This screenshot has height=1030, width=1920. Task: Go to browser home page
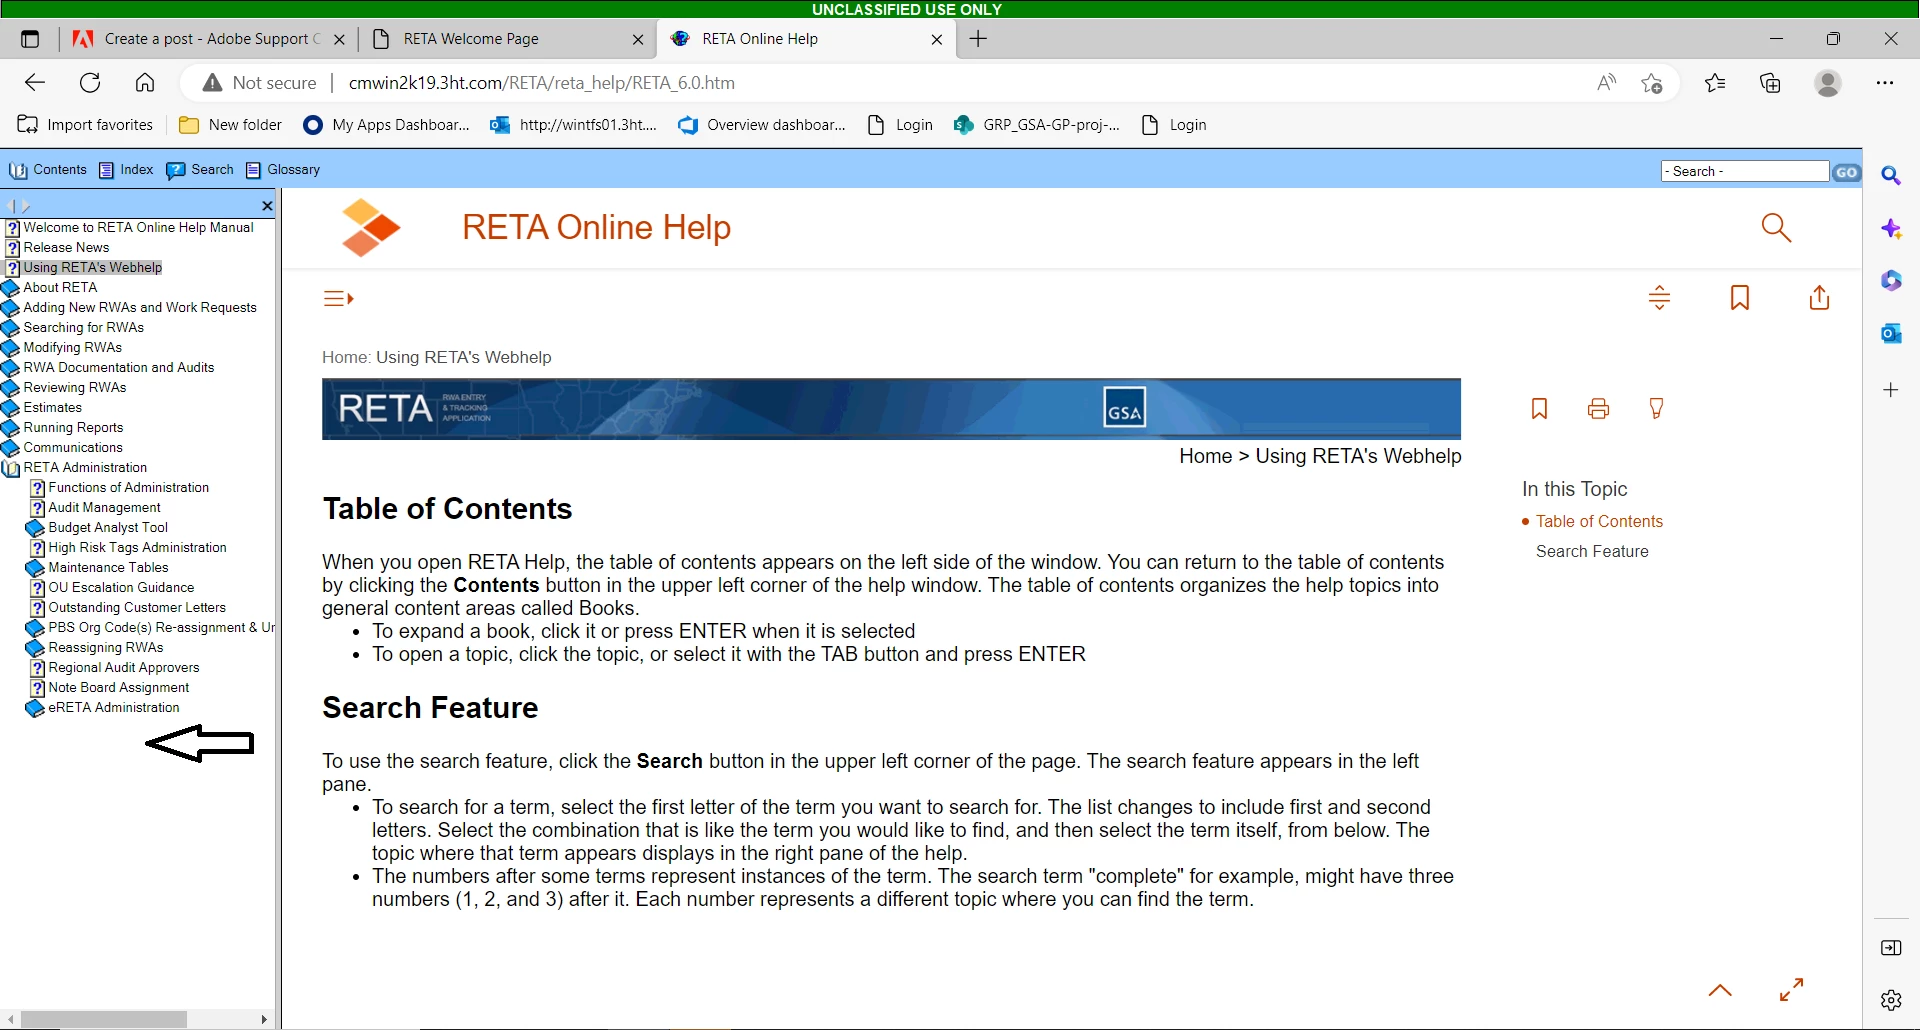coord(145,83)
